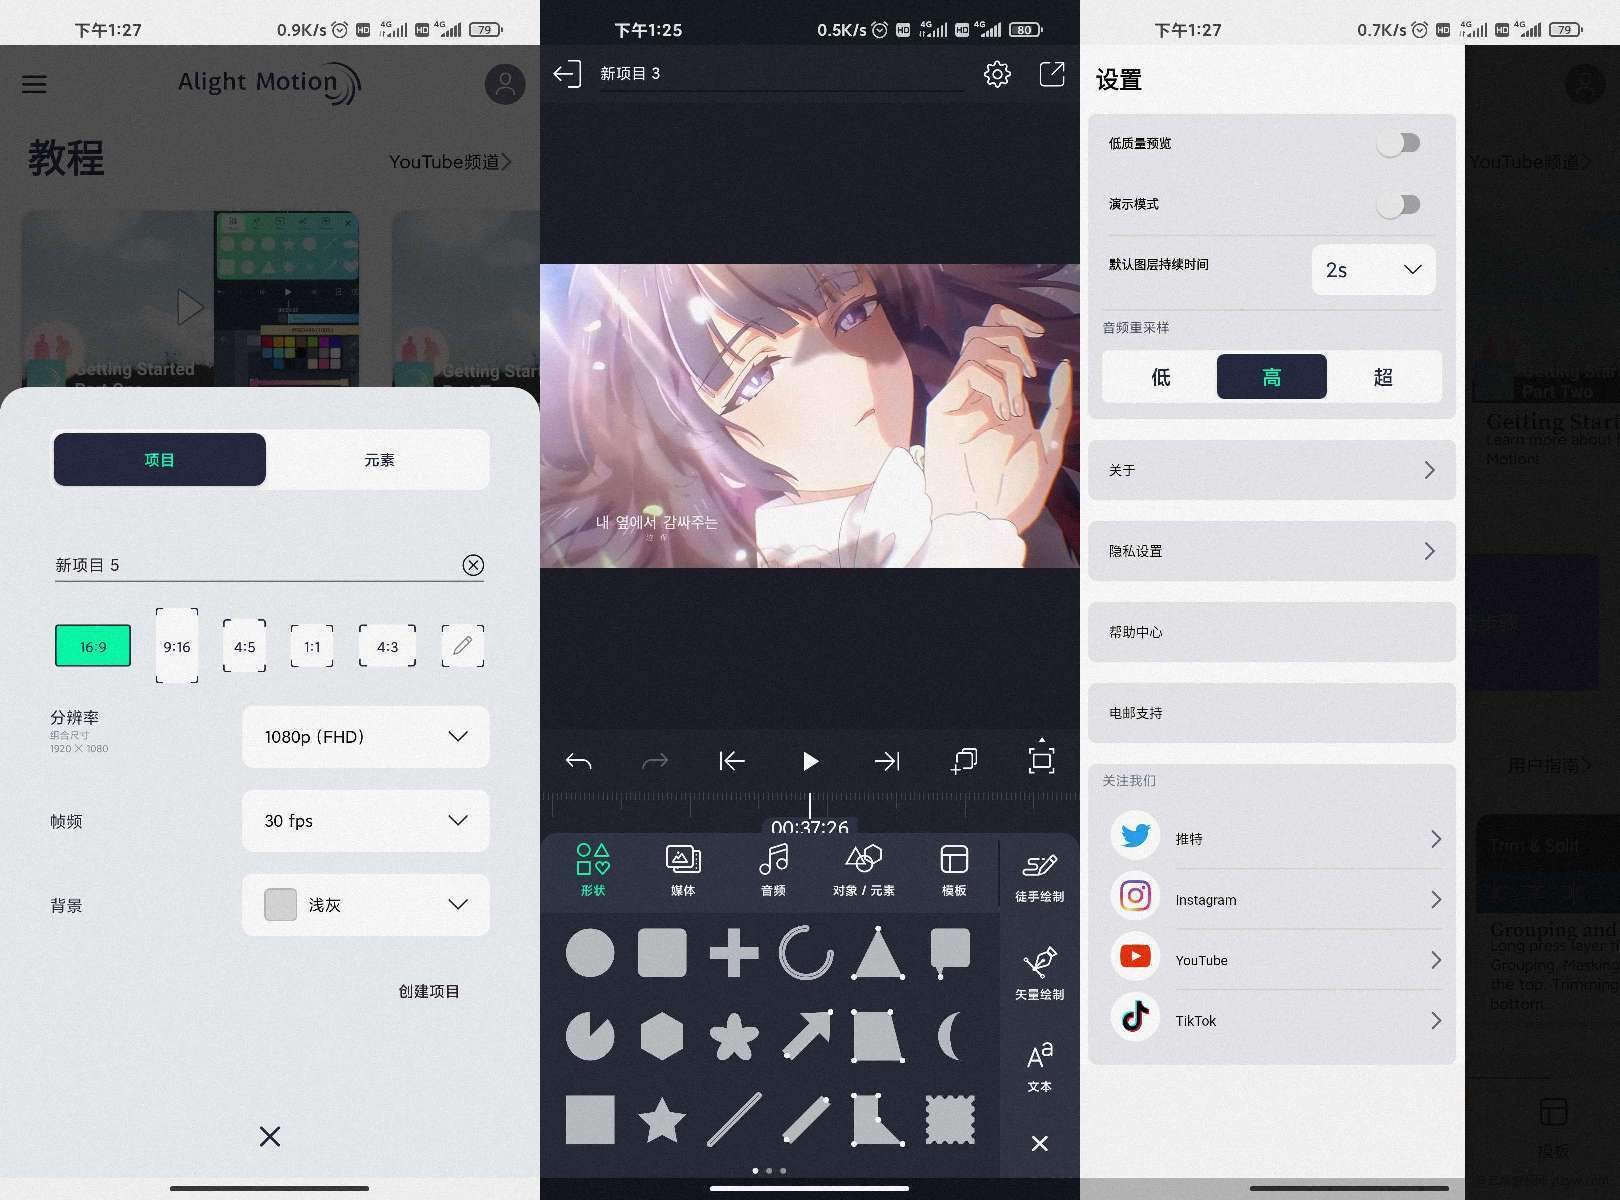Close the add-shape panel with the X
This screenshot has width=1620, height=1200.
pos(1040,1143)
